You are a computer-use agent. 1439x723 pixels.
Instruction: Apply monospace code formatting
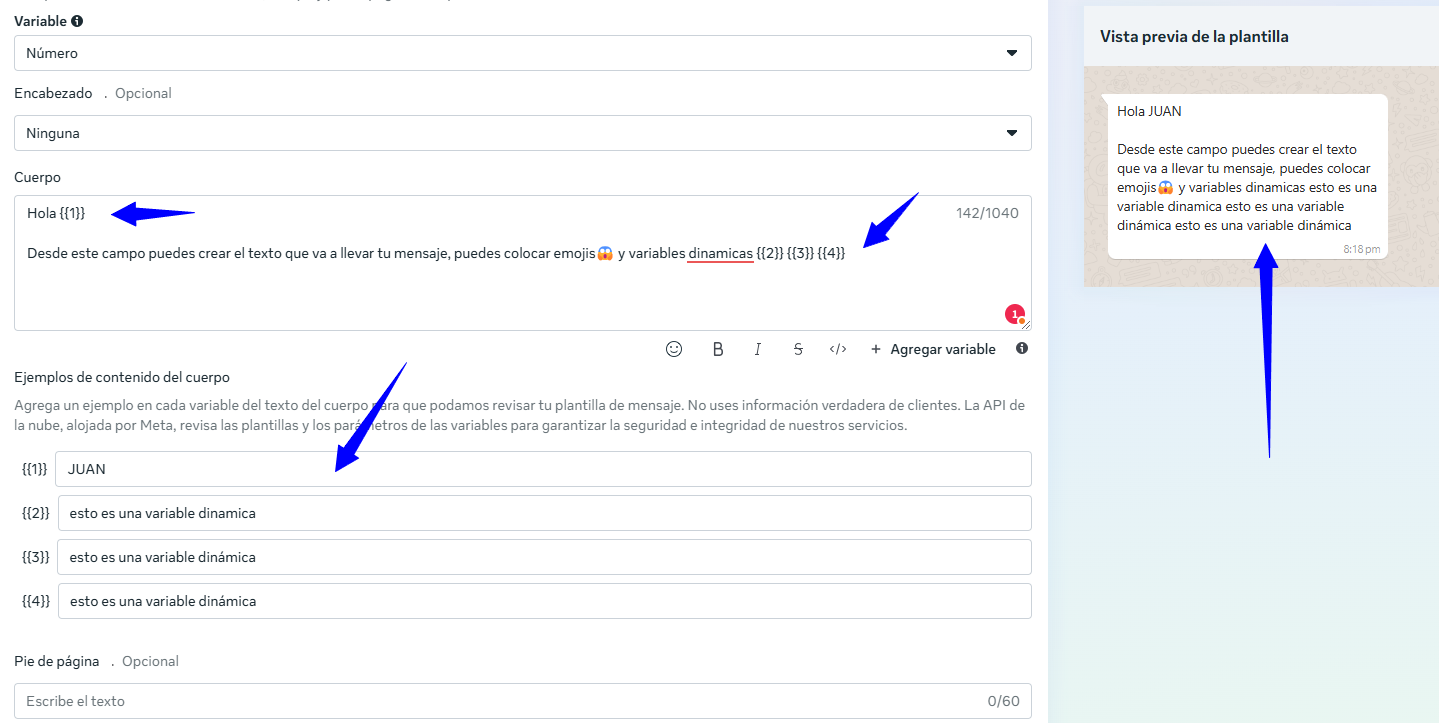(x=838, y=349)
